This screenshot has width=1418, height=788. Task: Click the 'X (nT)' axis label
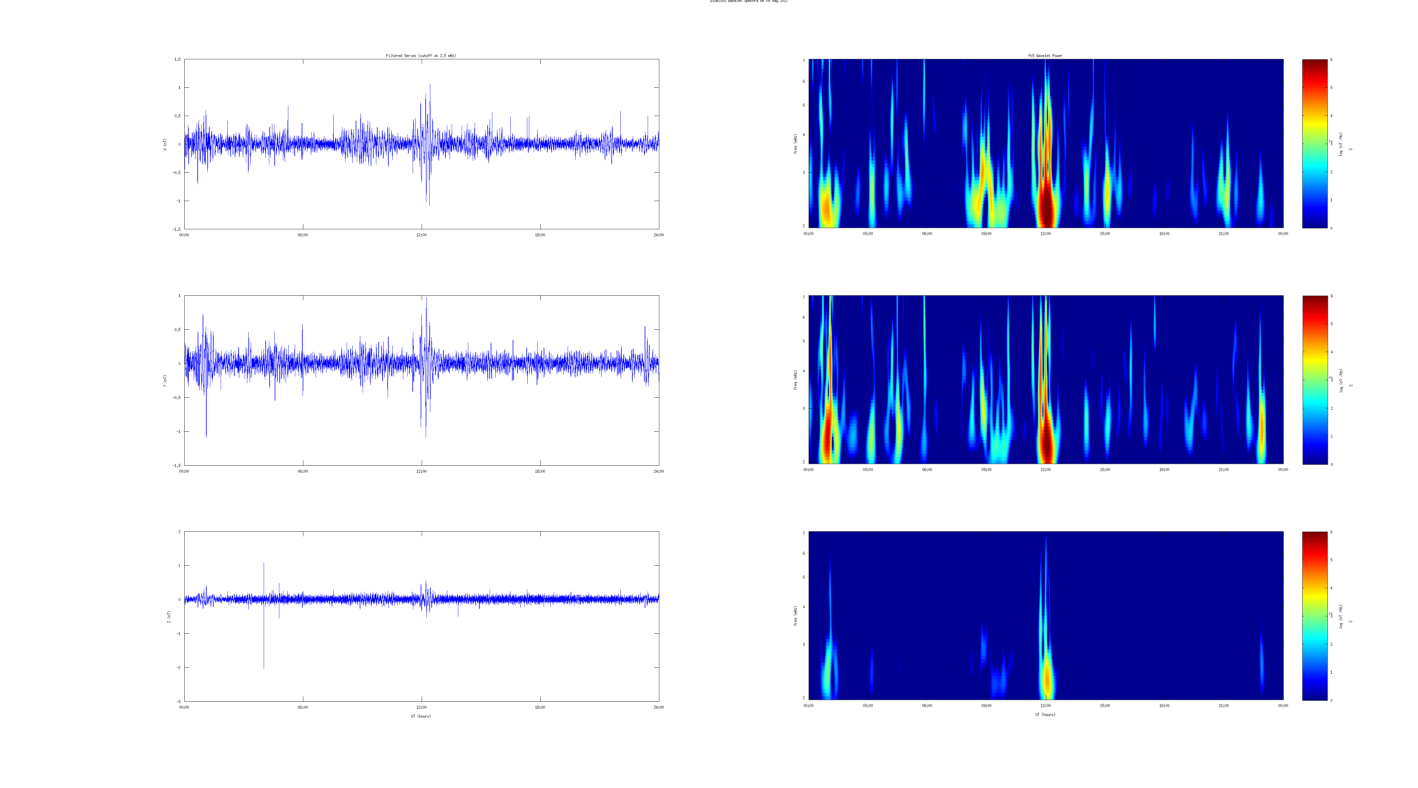pos(165,144)
